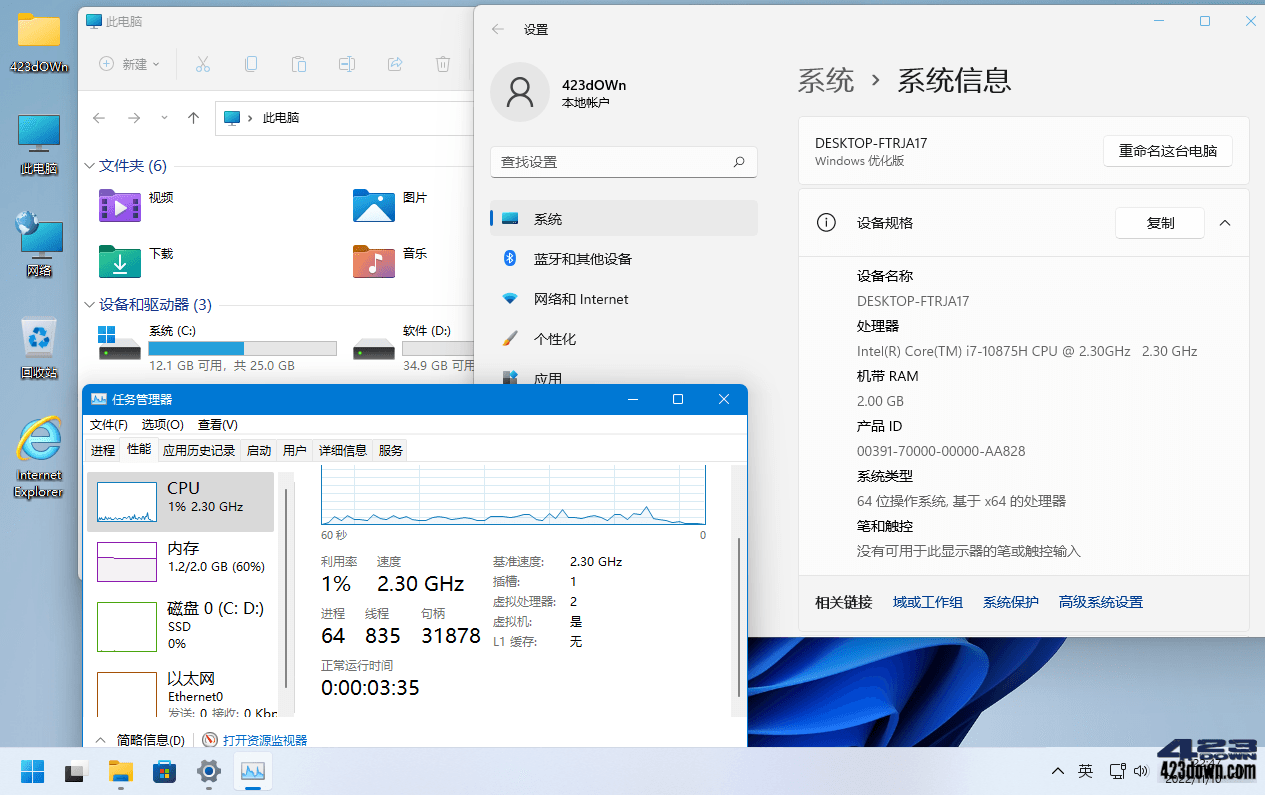Click the Copy icon in File Explorer toolbar
This screenshot has height=795, width=1265.
251,64
